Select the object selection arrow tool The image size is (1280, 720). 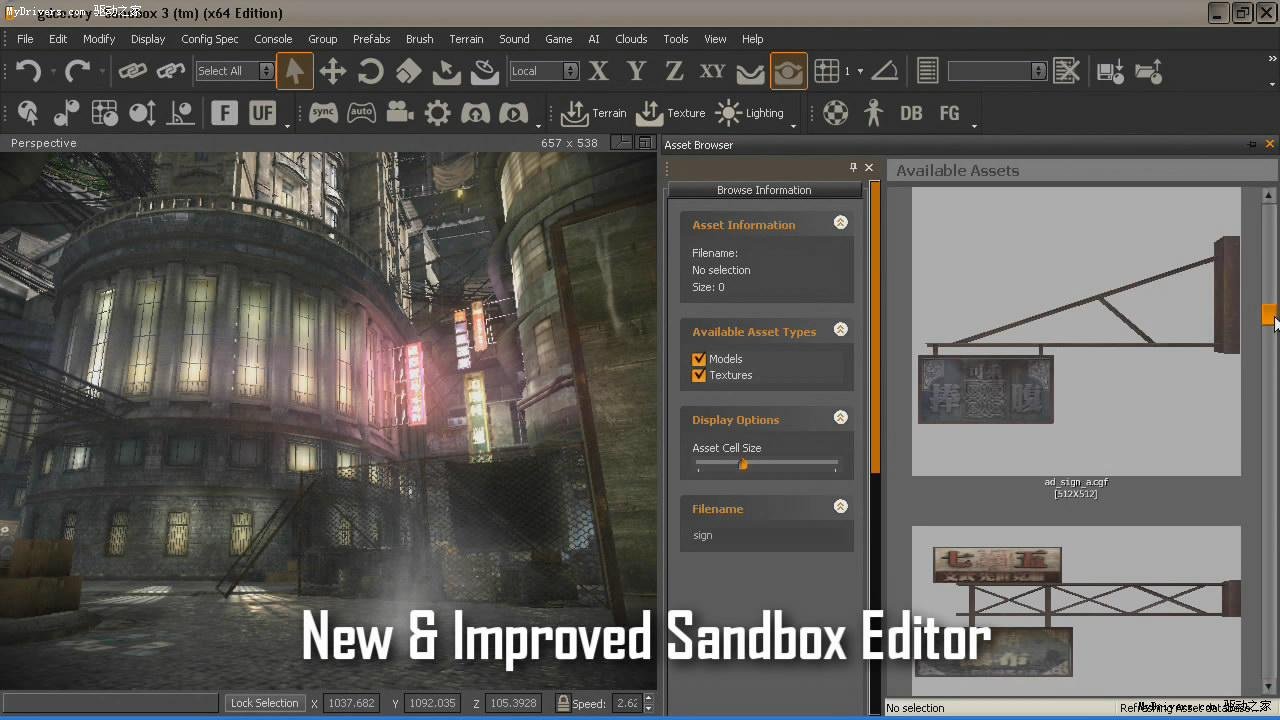click(295, 71)
